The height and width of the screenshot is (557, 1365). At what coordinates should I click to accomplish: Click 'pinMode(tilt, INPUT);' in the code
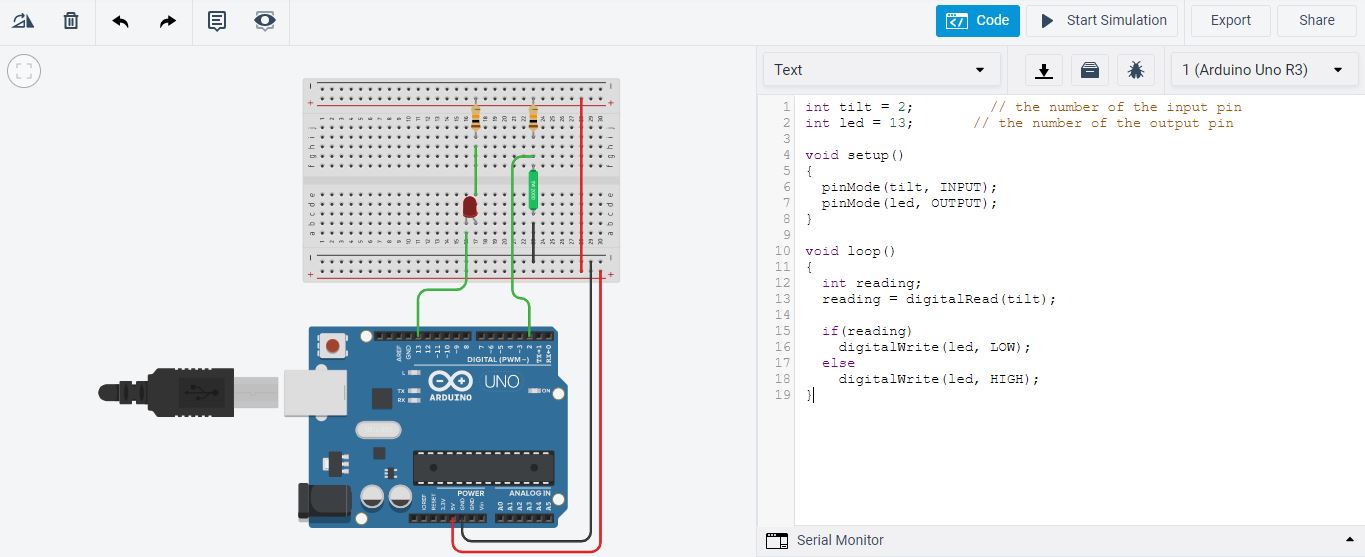pyautogui.click(x=910, y=187)
